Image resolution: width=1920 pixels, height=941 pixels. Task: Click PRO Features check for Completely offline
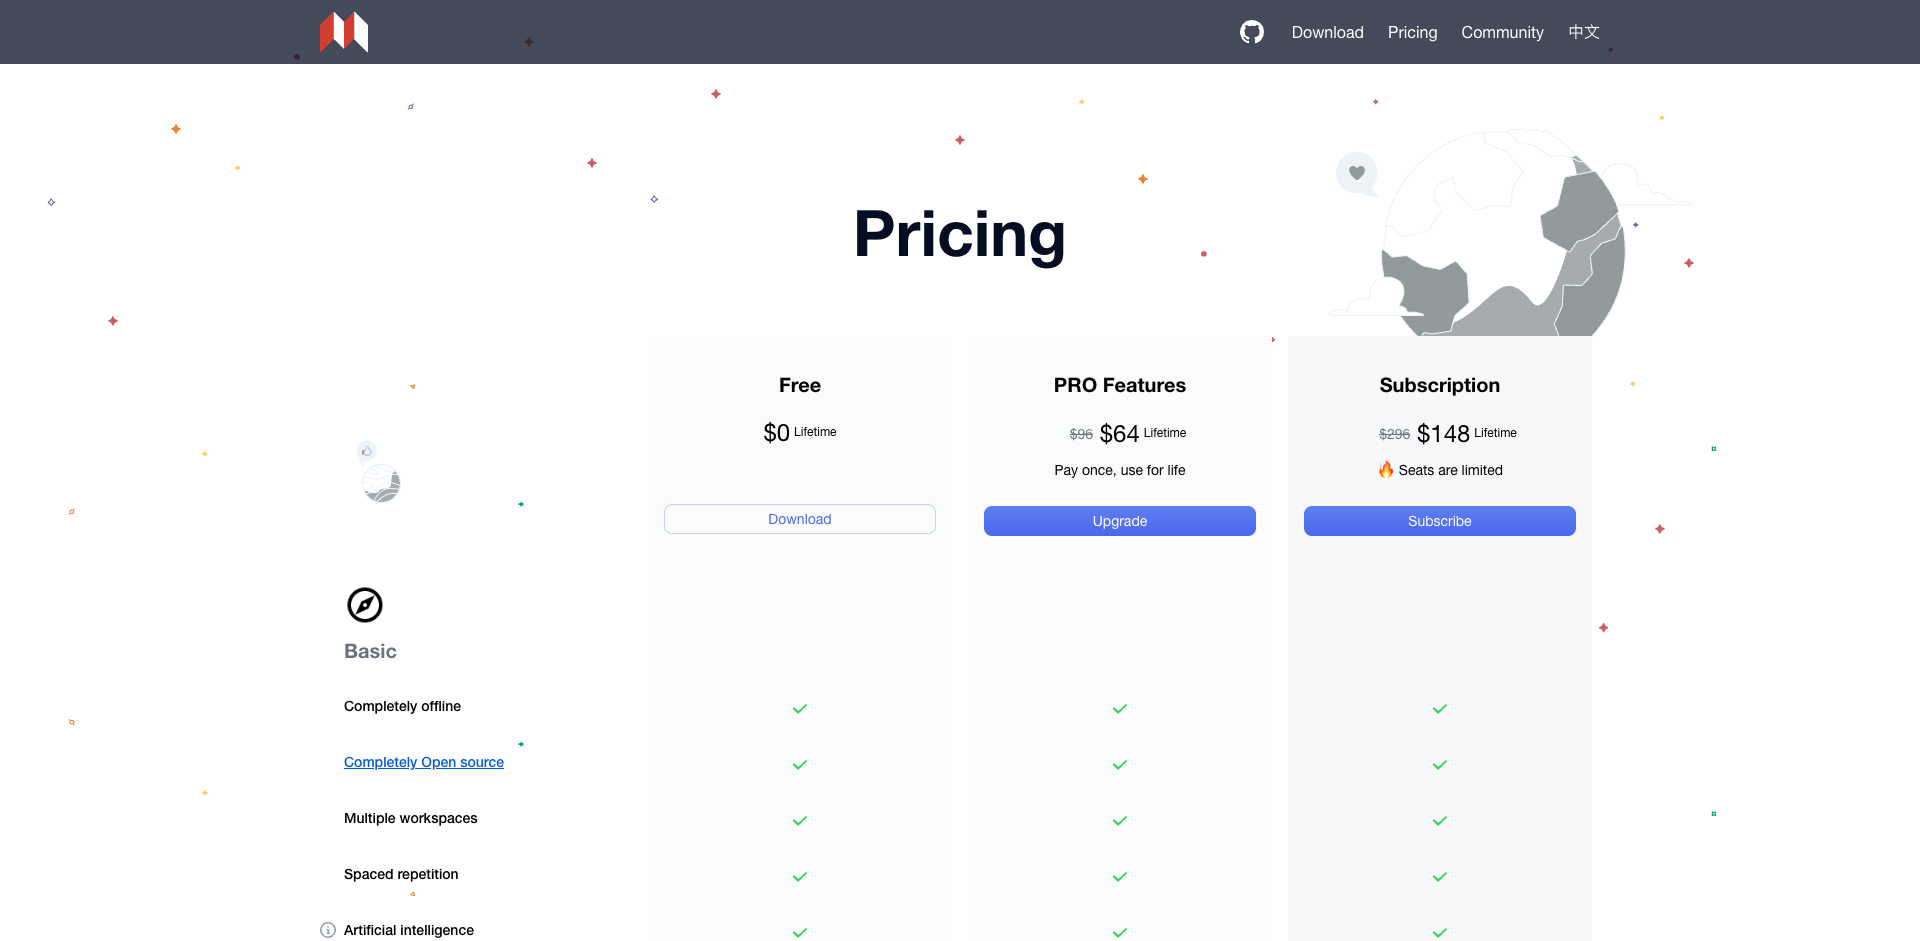tap(1120, 709)
